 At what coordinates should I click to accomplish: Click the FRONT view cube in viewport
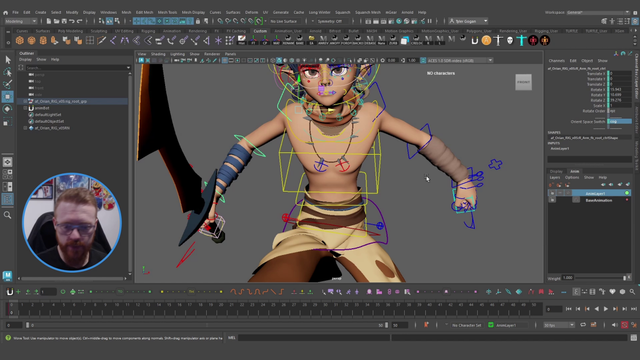click(523, 82)
